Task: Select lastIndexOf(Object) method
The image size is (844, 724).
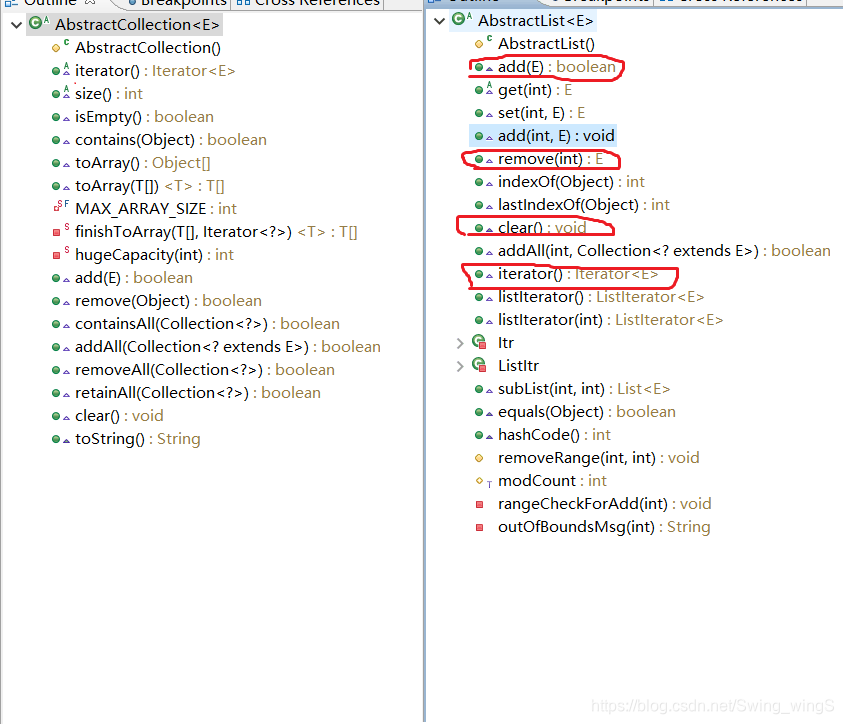Action: tap(583, 205)
